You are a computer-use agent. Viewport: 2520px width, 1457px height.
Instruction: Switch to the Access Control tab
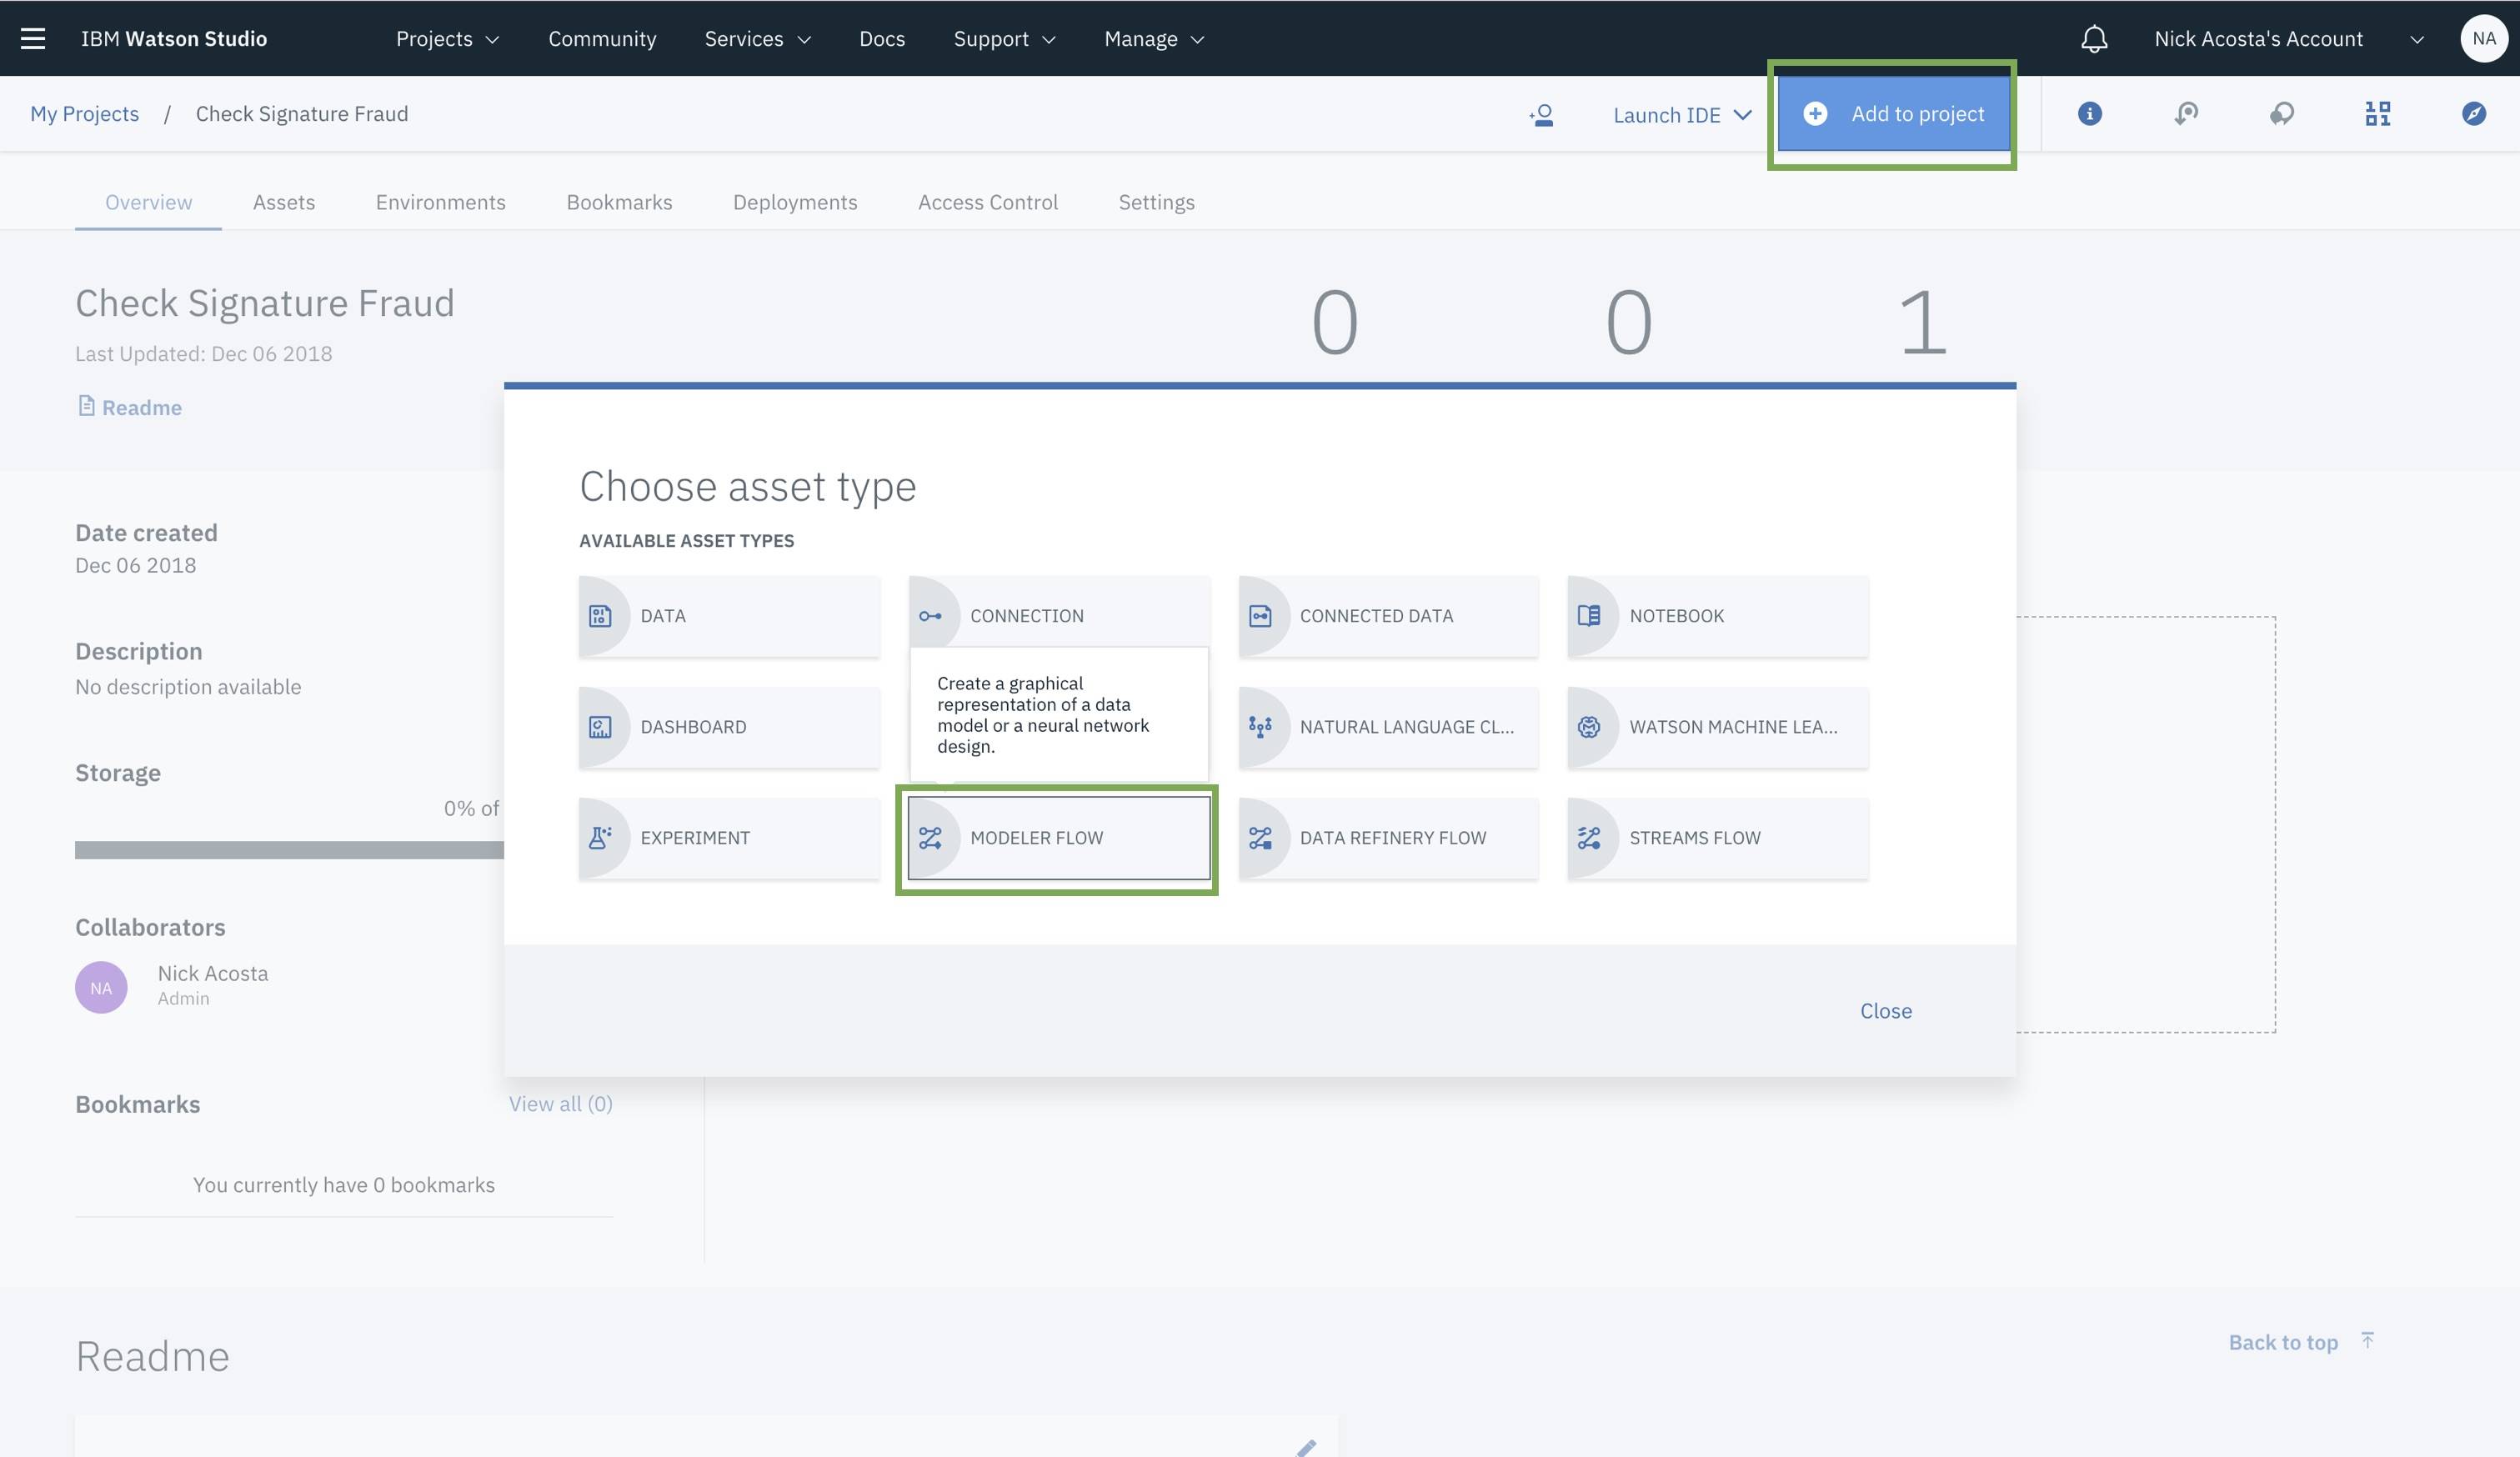click(988, 202)
